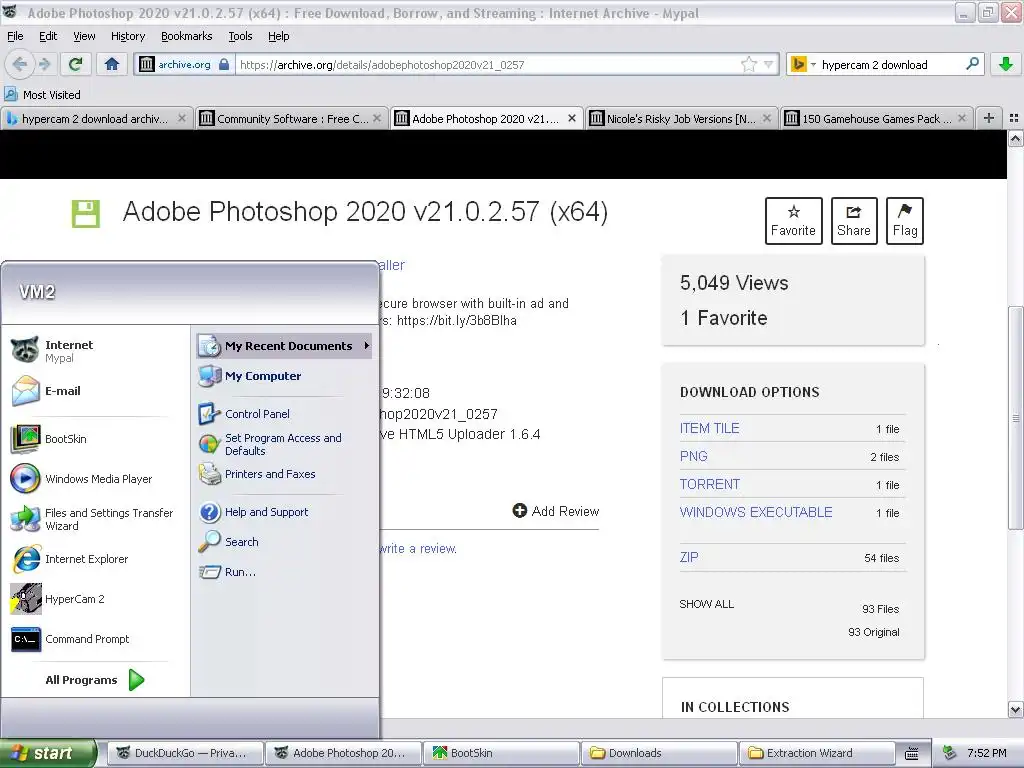Click the padlock site security icon
Screen dimensions: 1024x768
(224, 64)
